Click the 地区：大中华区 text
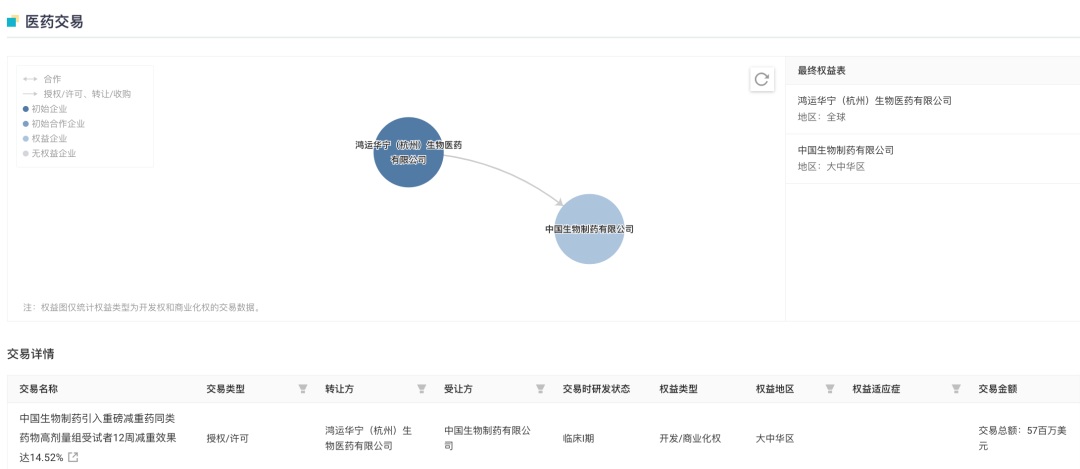 pos(831,167)
